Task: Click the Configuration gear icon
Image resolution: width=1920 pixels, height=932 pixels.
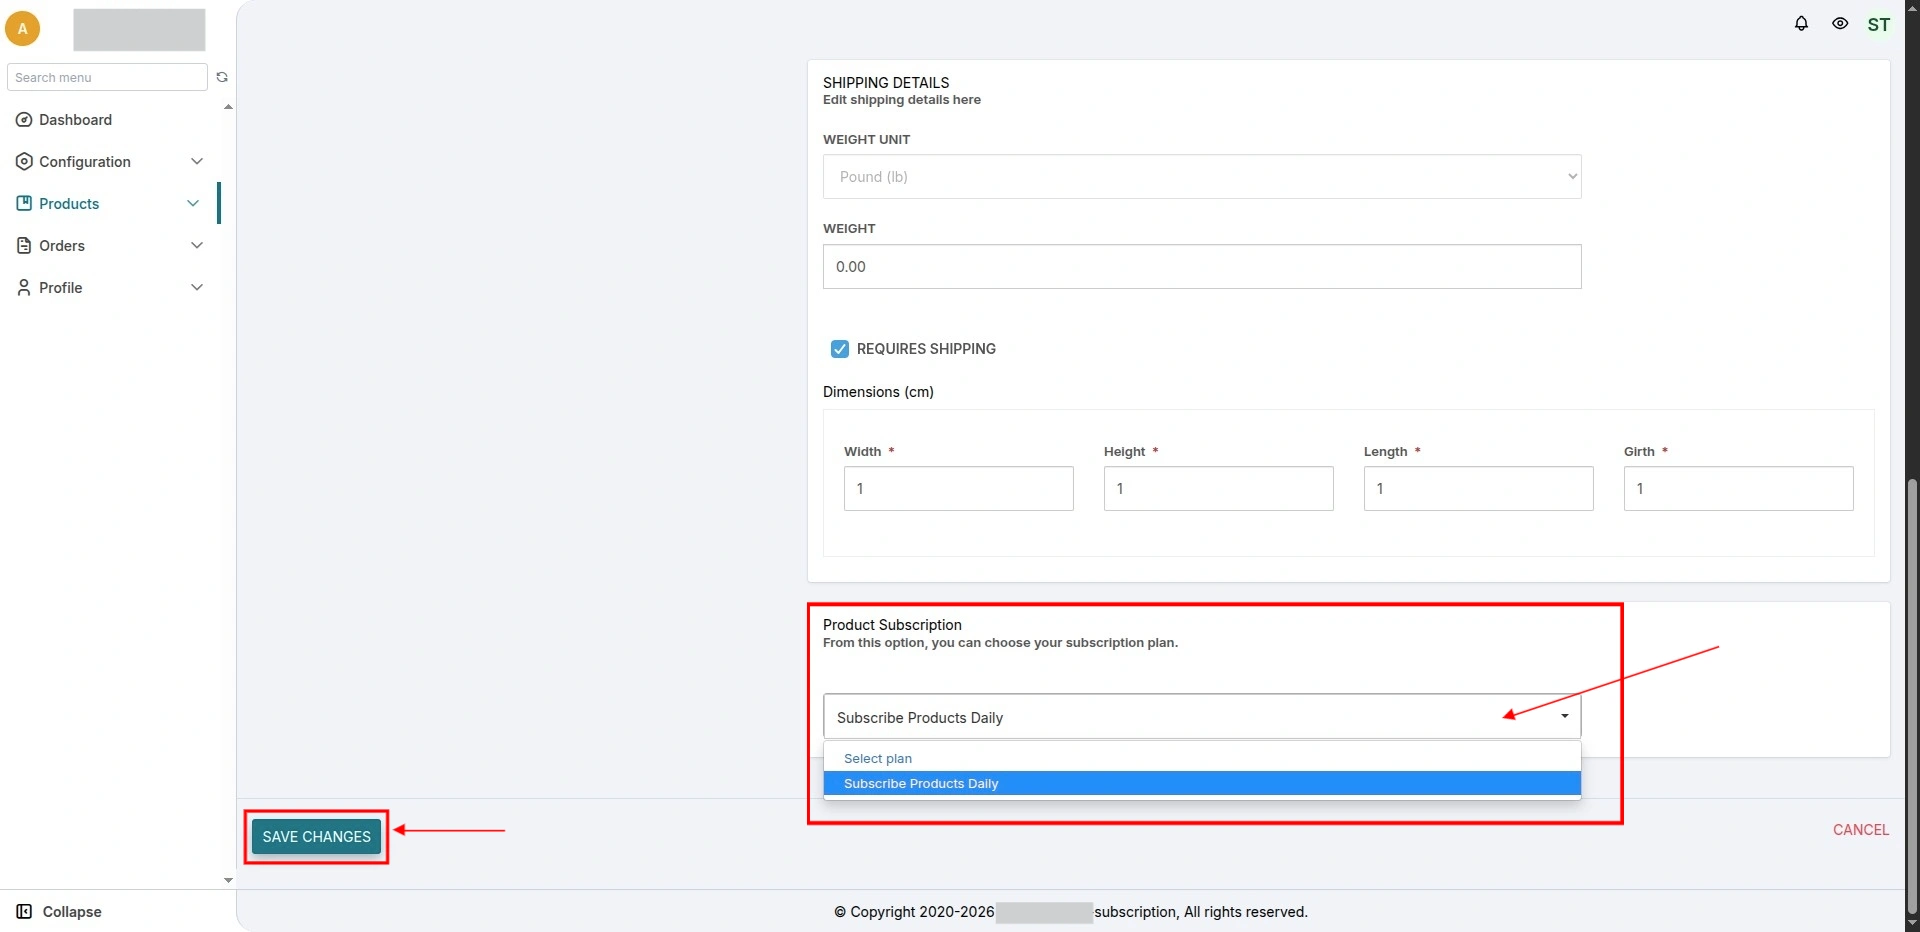Action: click(24, 162)
